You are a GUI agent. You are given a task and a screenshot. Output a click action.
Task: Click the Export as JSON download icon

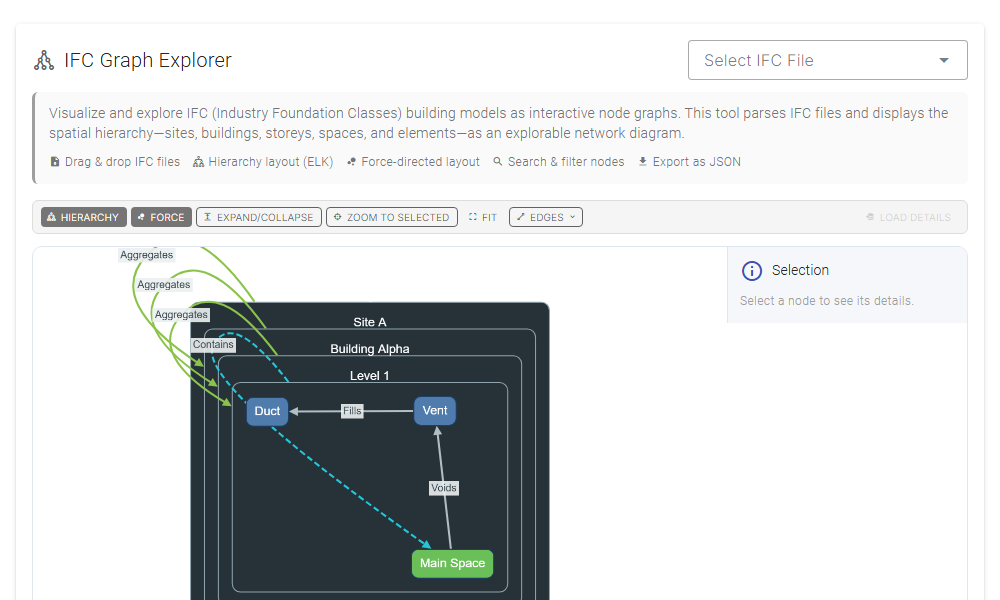(x=641, y=161)
